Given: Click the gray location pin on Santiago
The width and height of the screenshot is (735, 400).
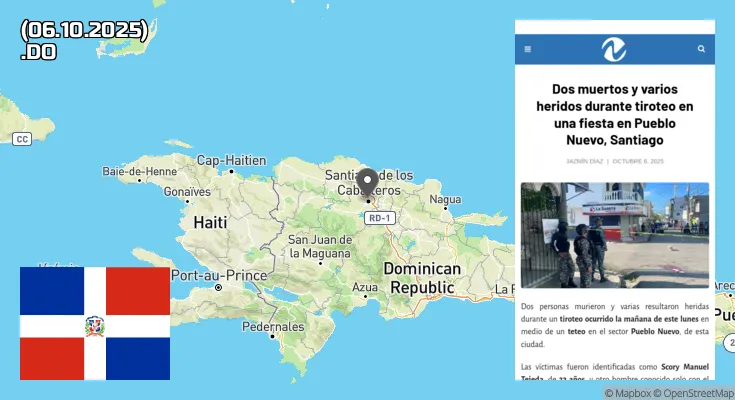Looking at the screenshot, I should (367, 181).
